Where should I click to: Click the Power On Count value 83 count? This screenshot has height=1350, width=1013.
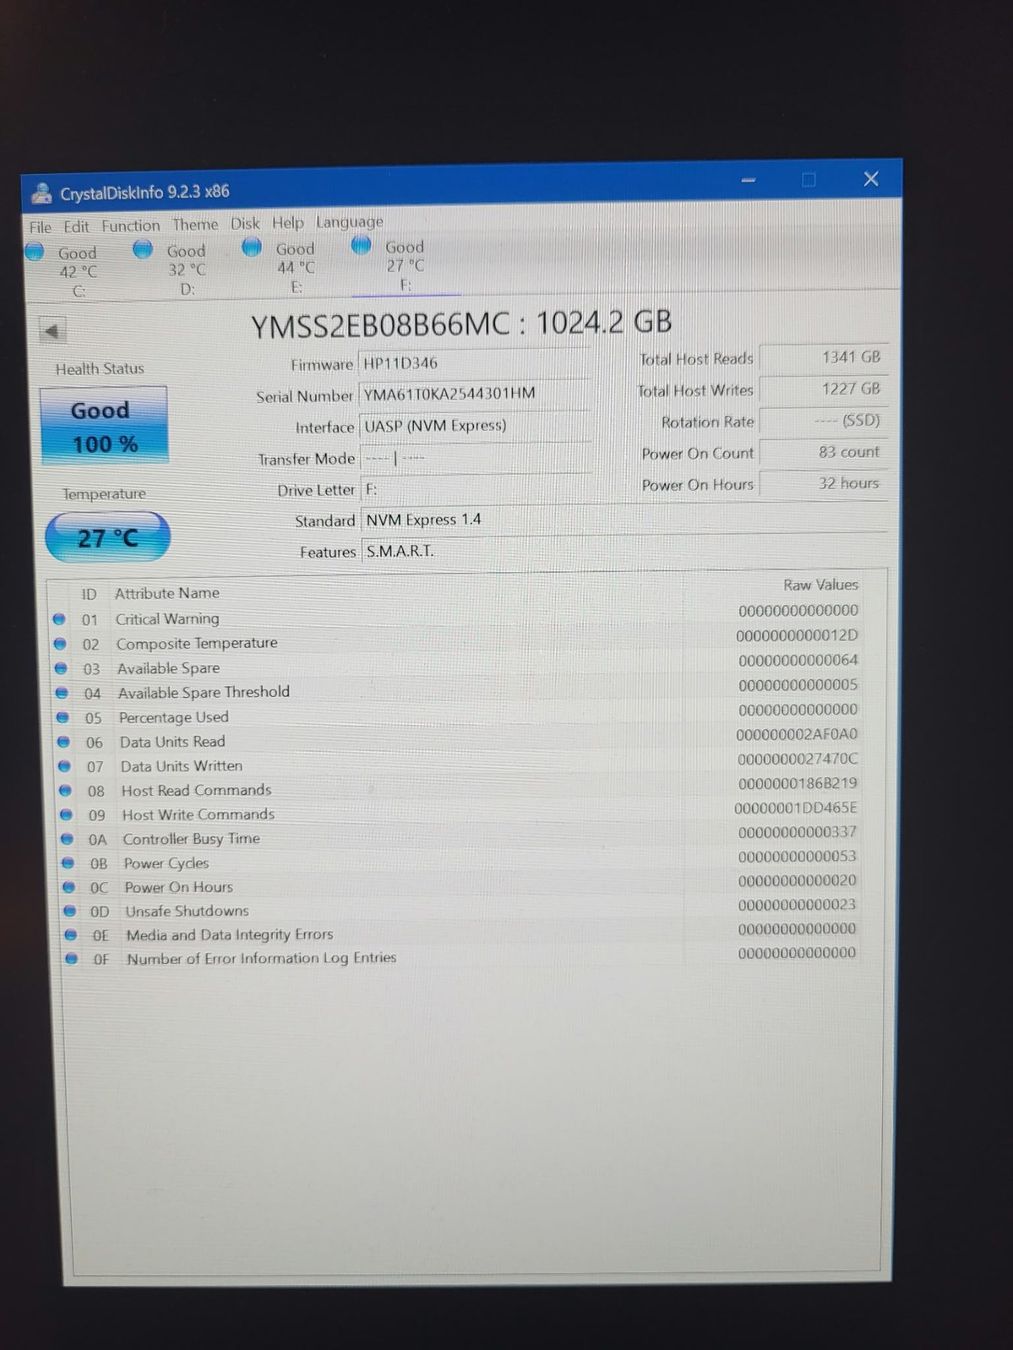(x=822, y=452)
